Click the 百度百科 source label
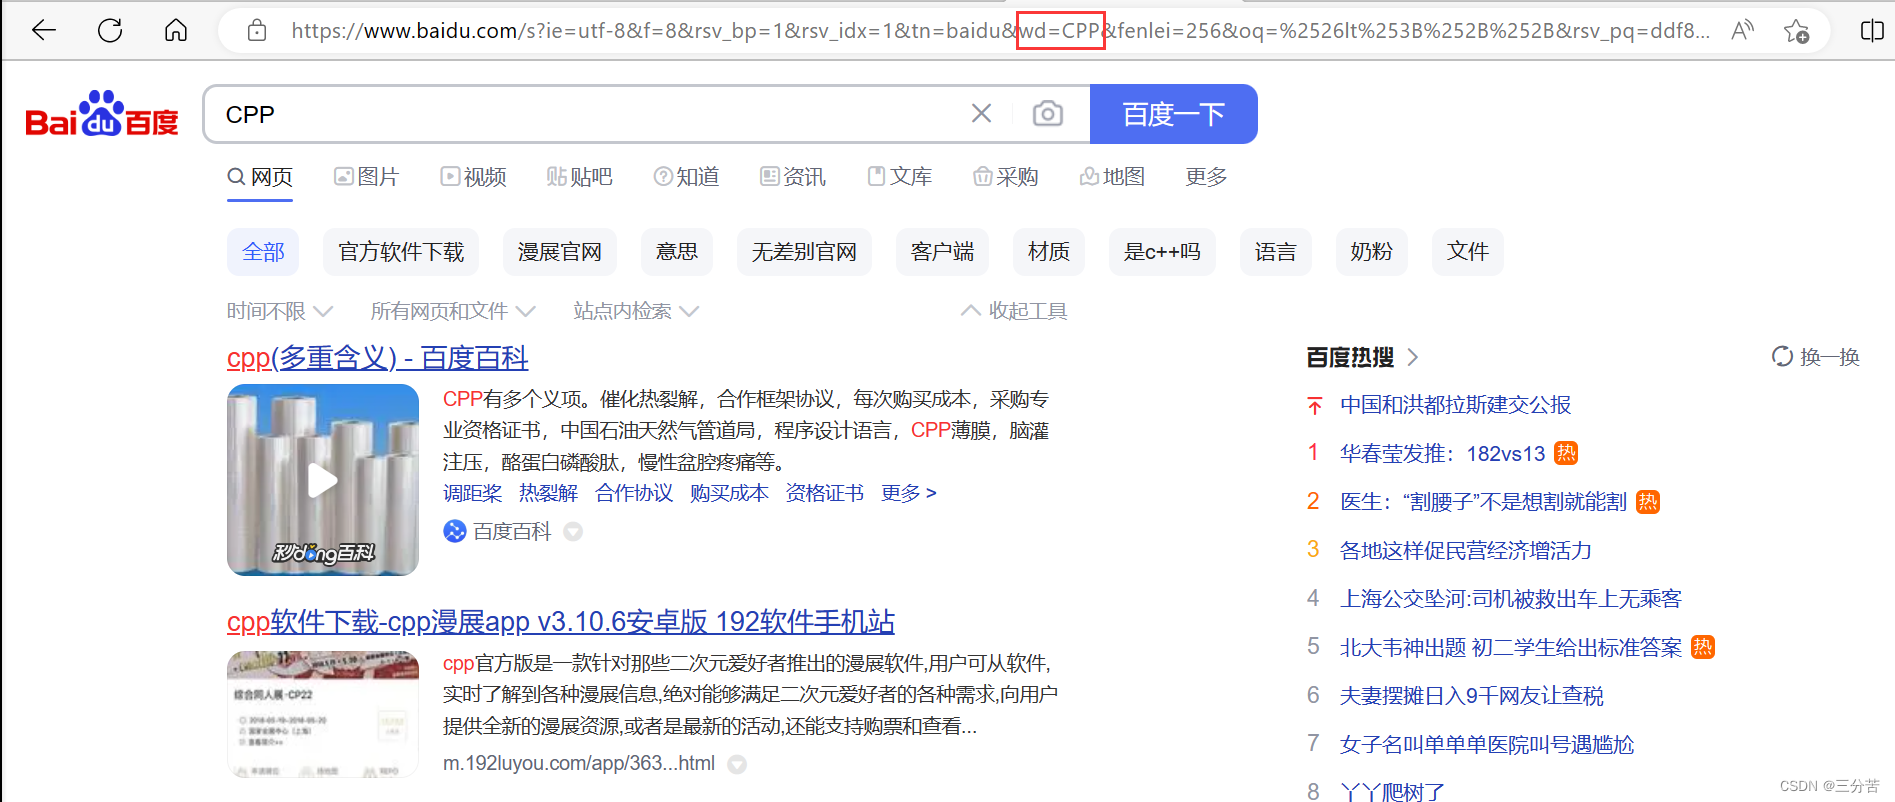The width and height of the screenshot is (1895, 802). coord(511,532)
